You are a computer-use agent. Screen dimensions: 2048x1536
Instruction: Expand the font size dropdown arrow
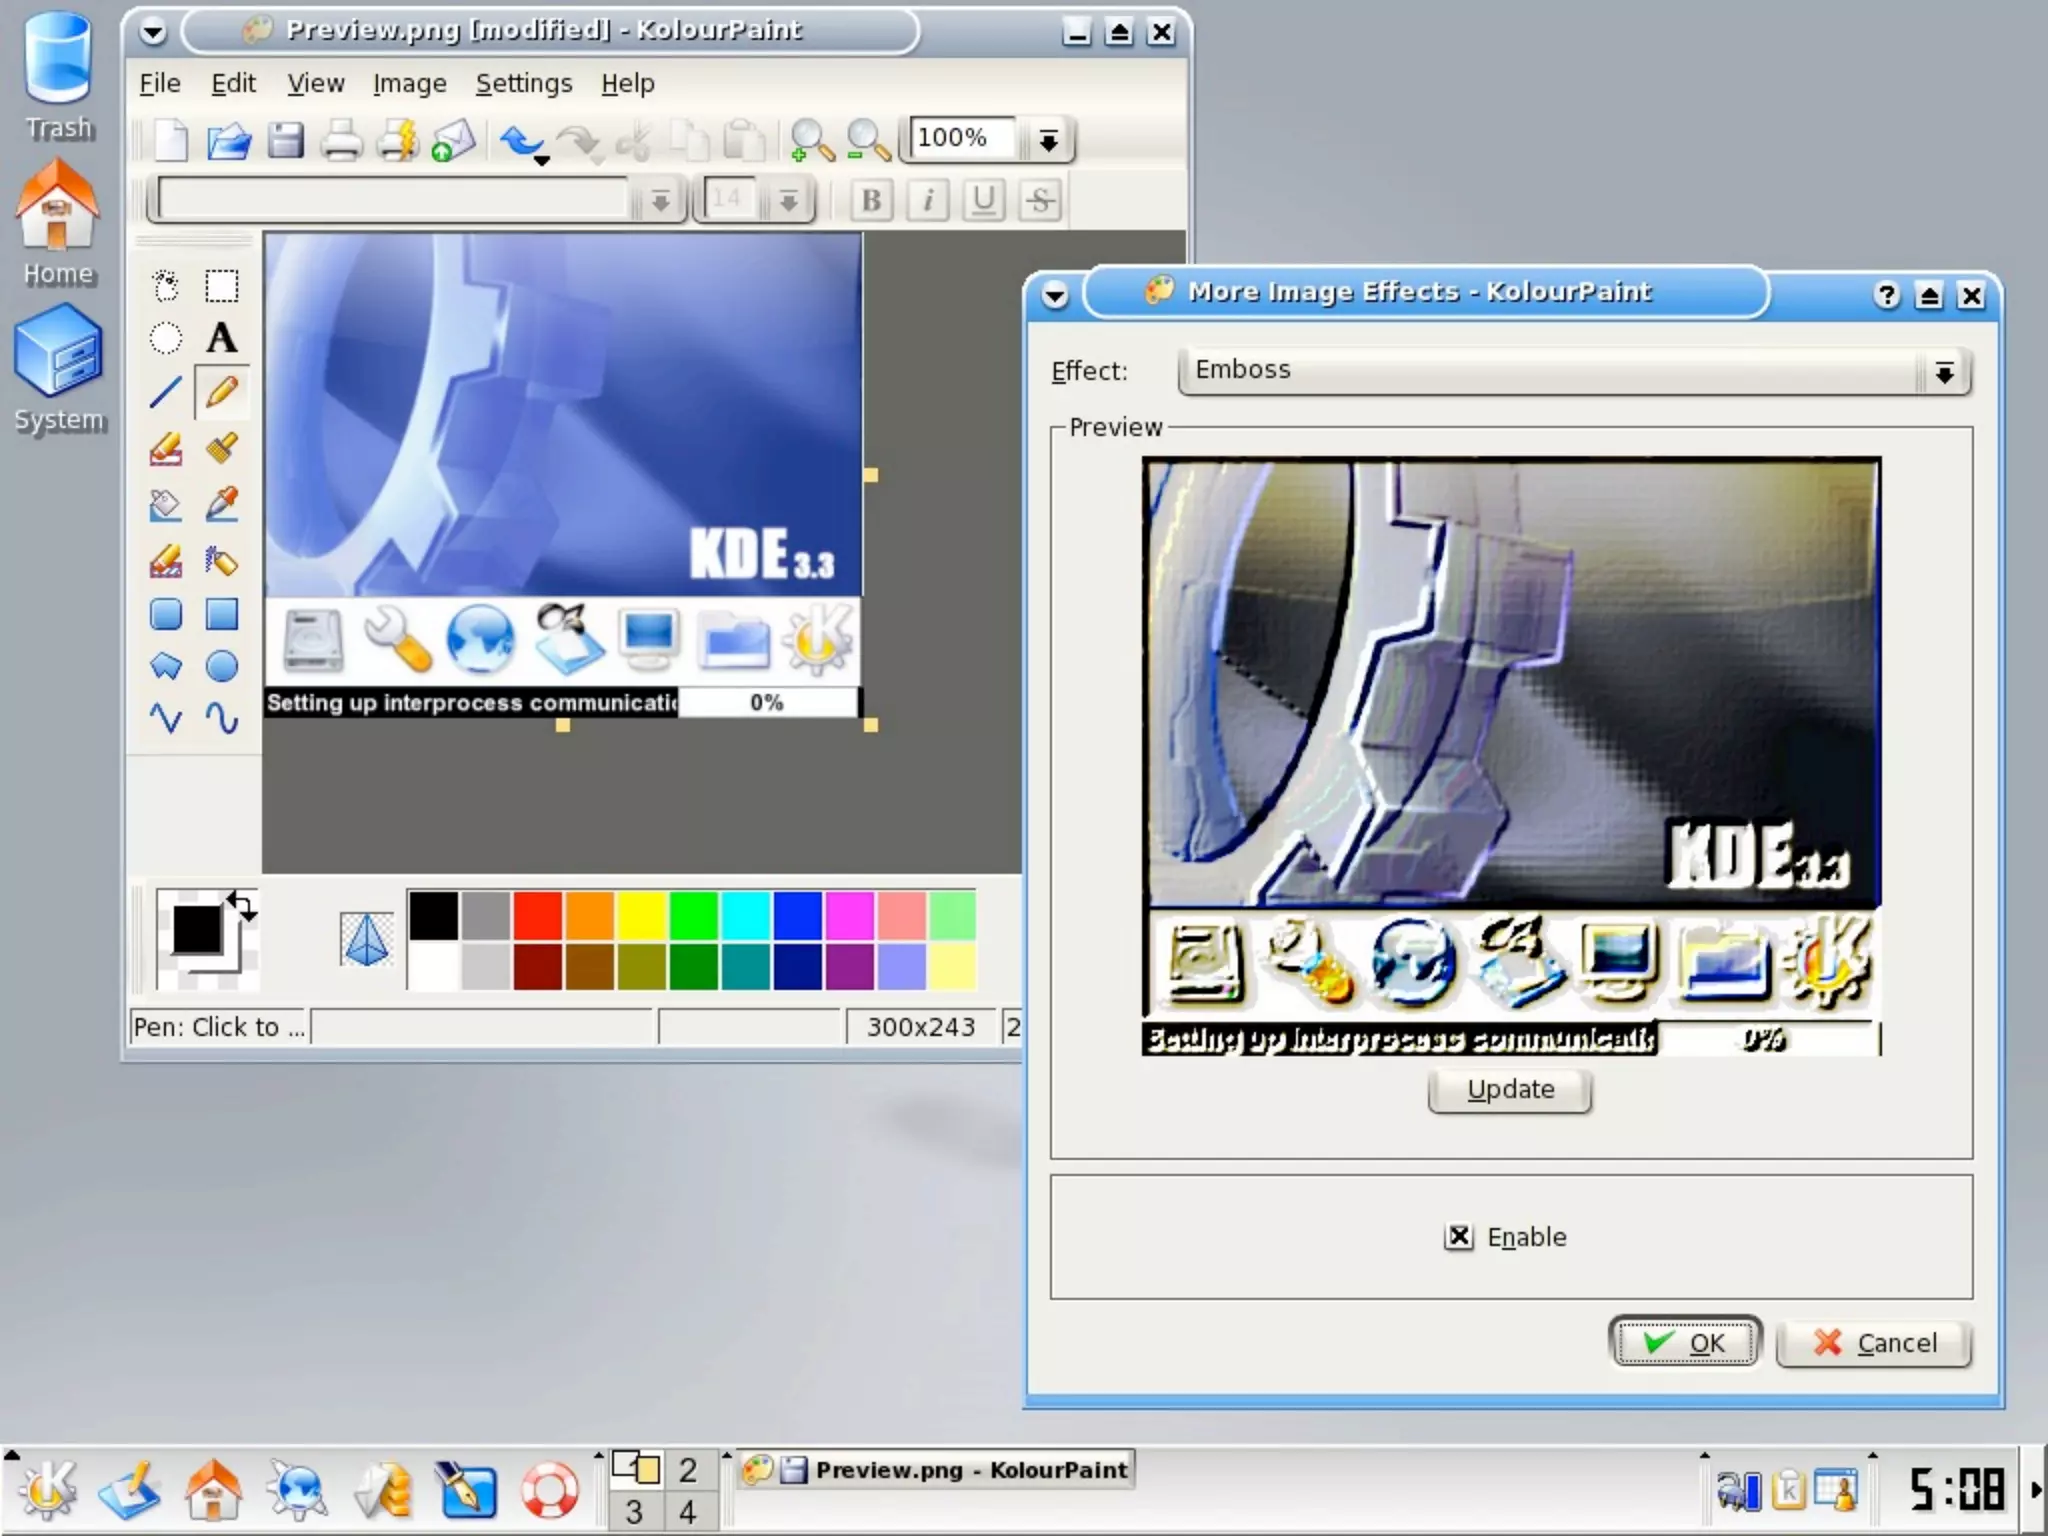[789, 201]
